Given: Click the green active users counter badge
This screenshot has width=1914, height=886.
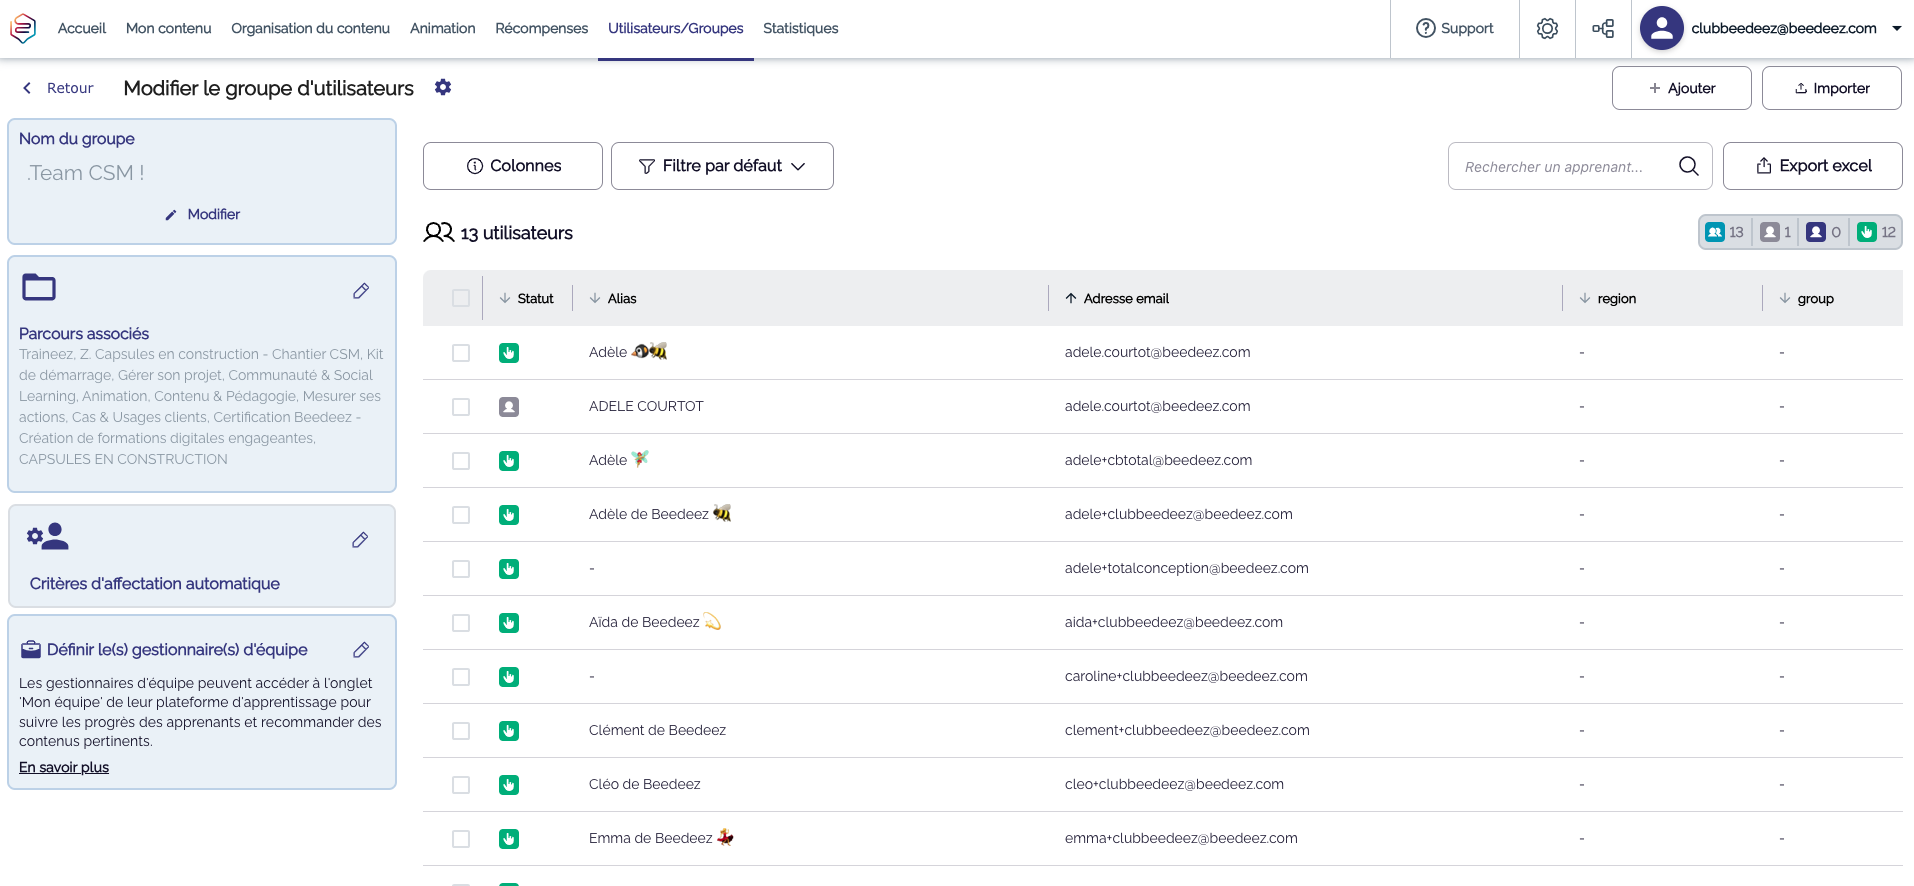Looking at the screenshot, I should 1876,232.
